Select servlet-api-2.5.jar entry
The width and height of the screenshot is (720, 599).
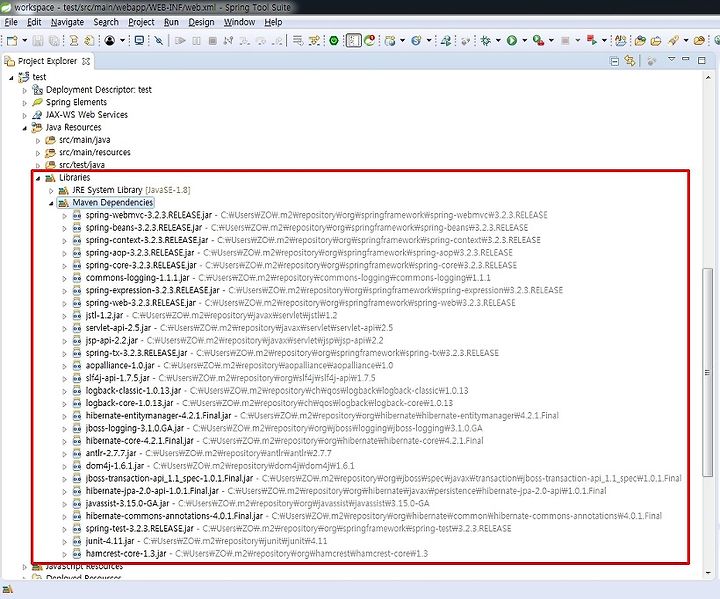pos(118,328)
